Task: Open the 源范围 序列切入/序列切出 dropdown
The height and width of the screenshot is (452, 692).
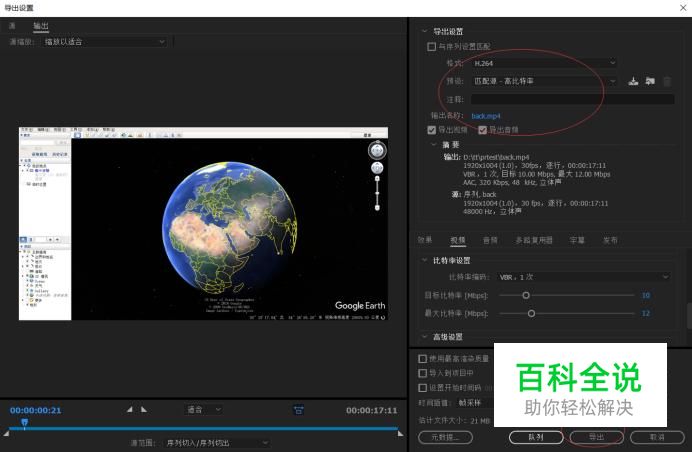Action: 216,443
